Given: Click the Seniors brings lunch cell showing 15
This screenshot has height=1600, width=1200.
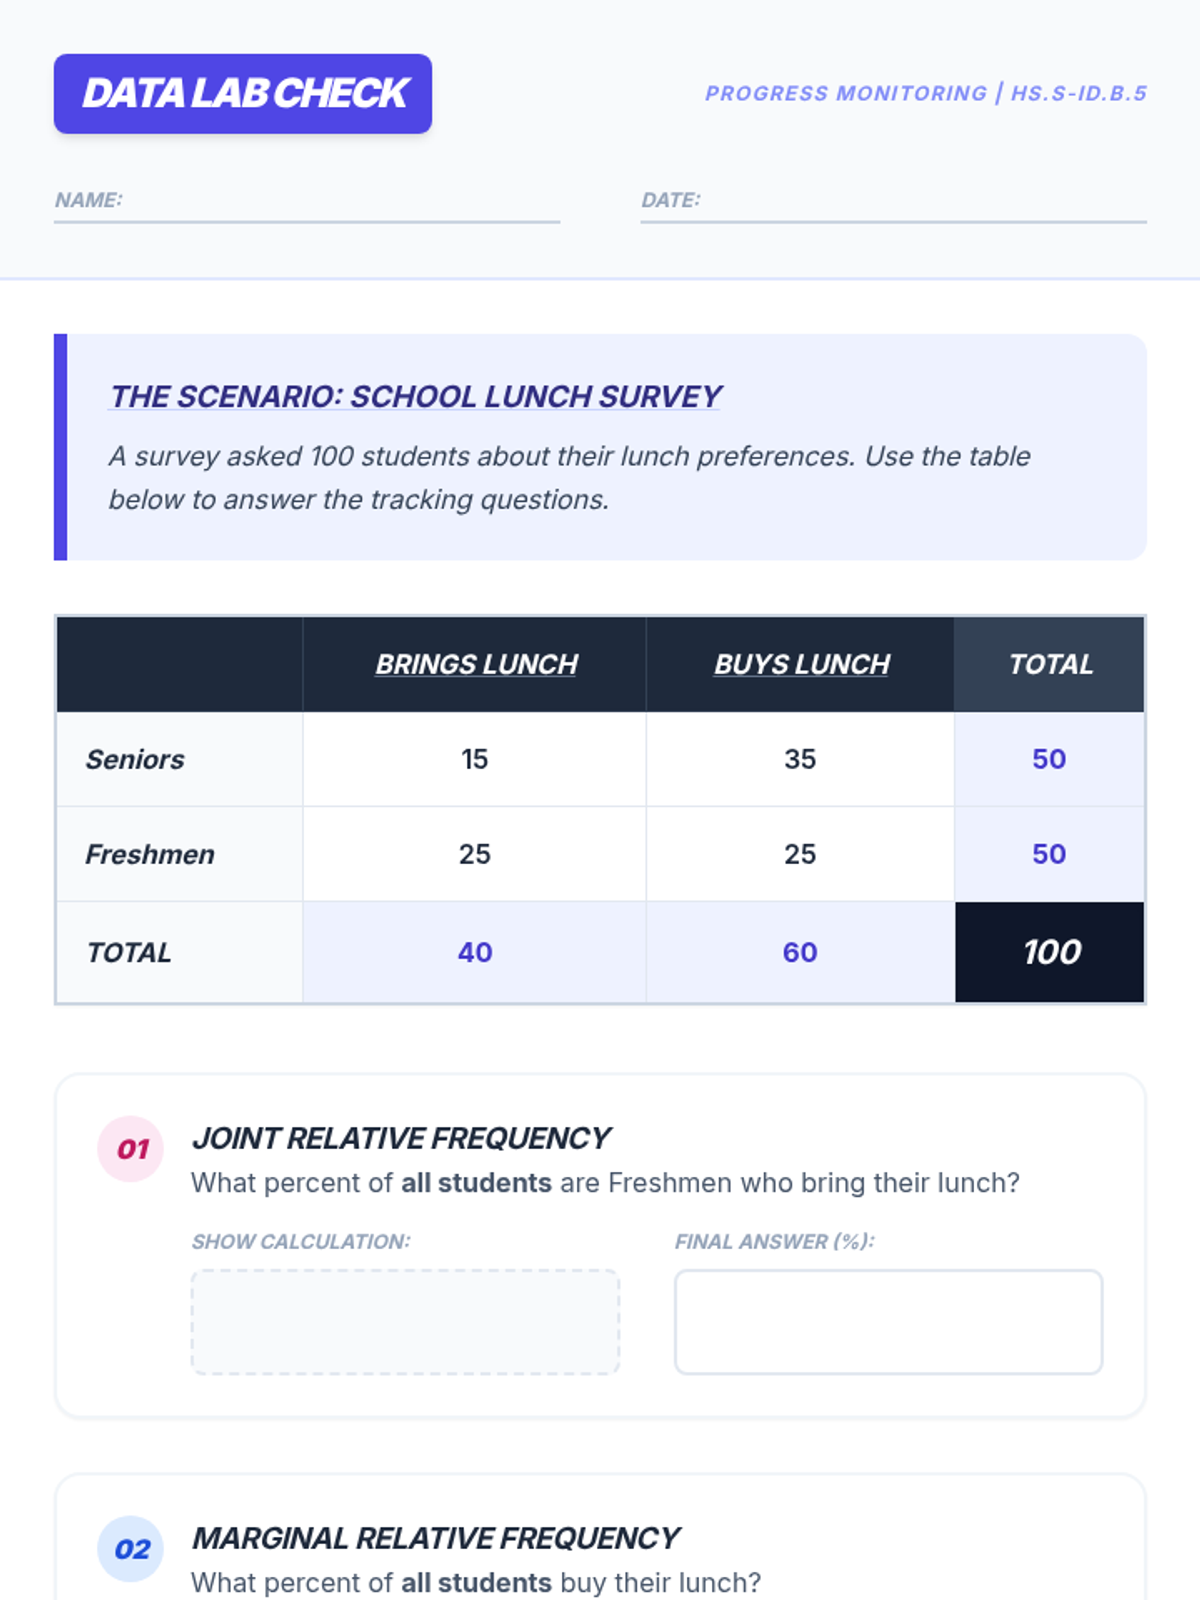Looking at the screenshot, I should pyautogui.click(x=475, y=759).
